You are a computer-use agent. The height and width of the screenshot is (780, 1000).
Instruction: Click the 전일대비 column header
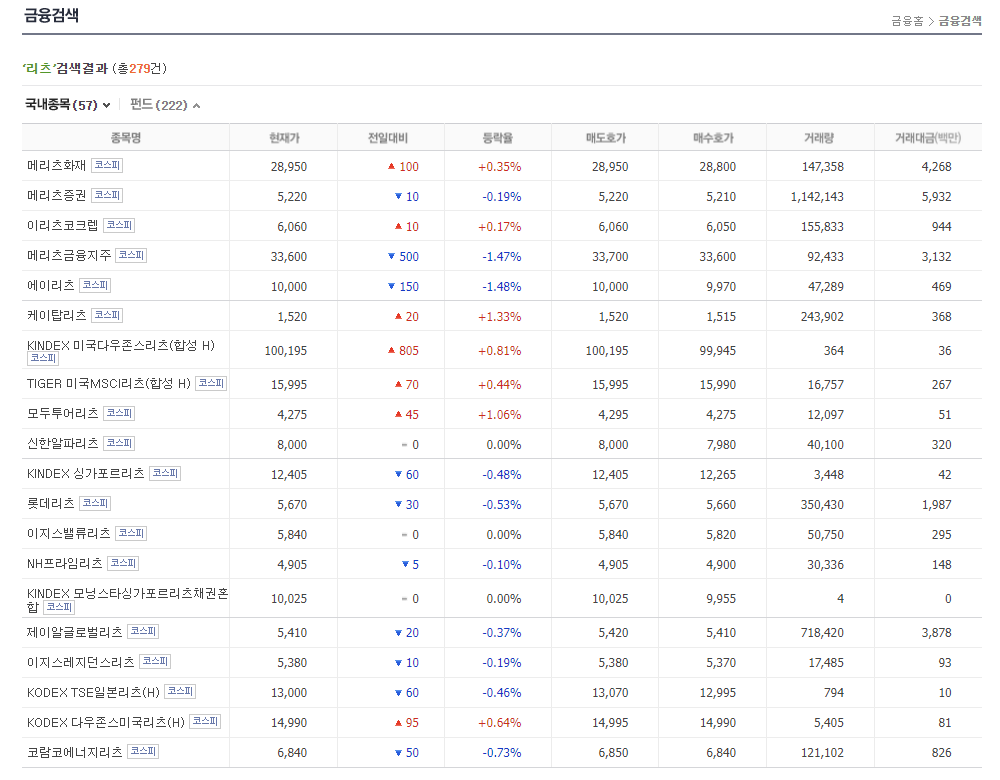[388, 138]
